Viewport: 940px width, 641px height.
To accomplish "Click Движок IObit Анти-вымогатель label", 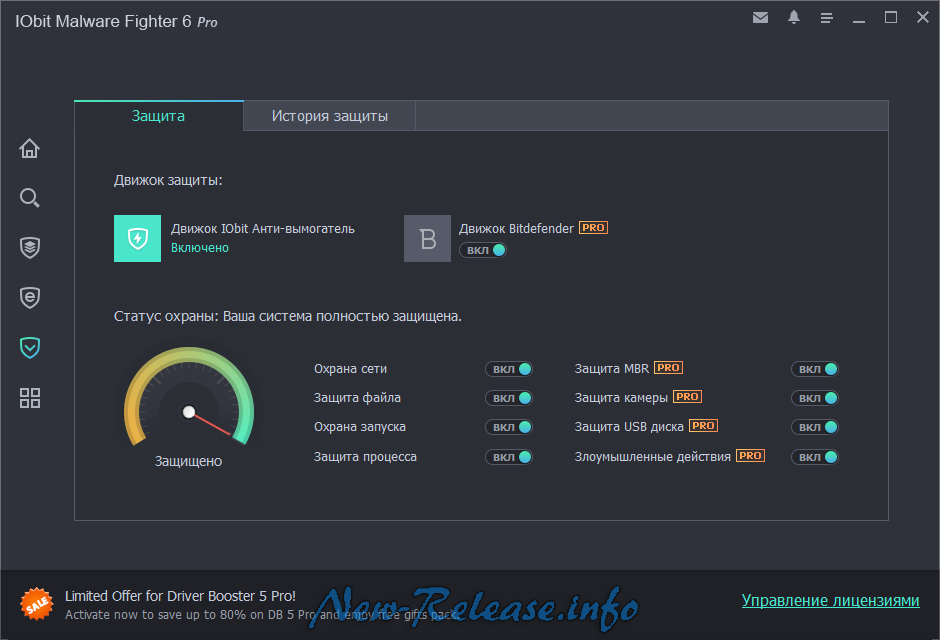I will point(263,228).
